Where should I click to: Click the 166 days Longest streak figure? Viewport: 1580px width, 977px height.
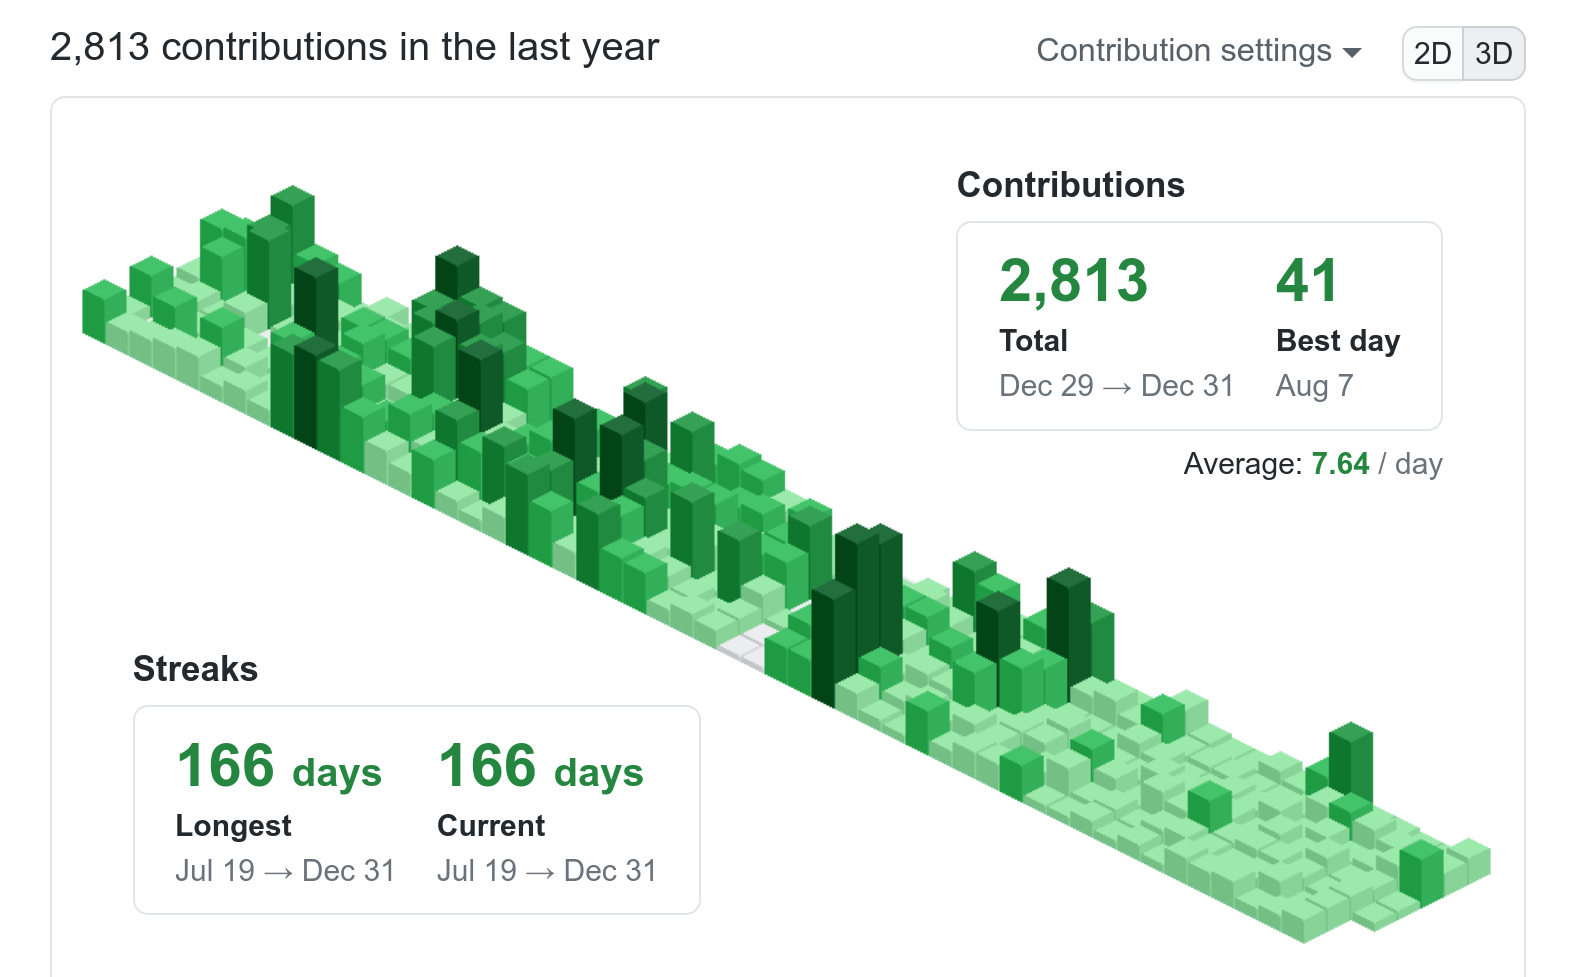279,767
